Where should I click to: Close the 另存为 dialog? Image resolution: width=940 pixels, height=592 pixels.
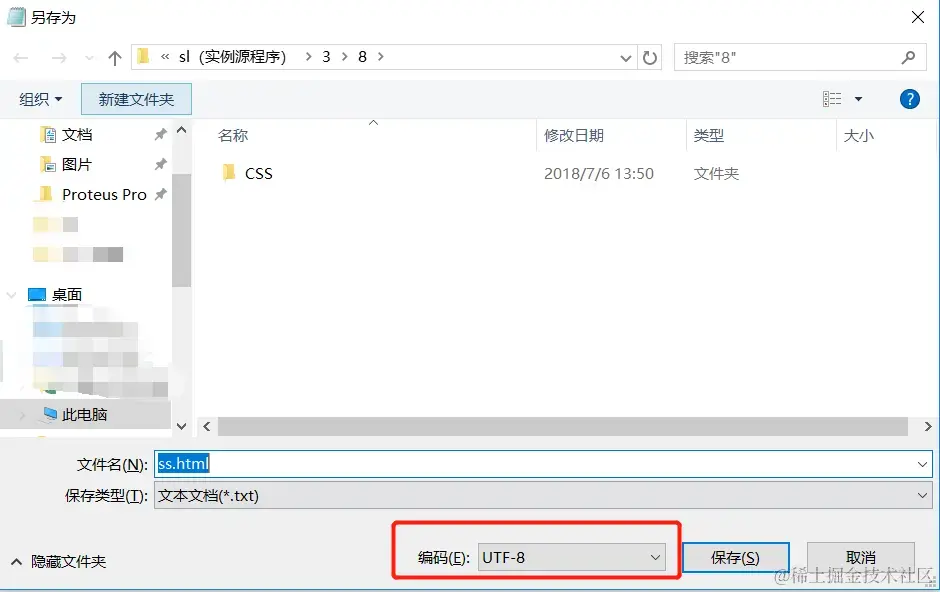917,17
